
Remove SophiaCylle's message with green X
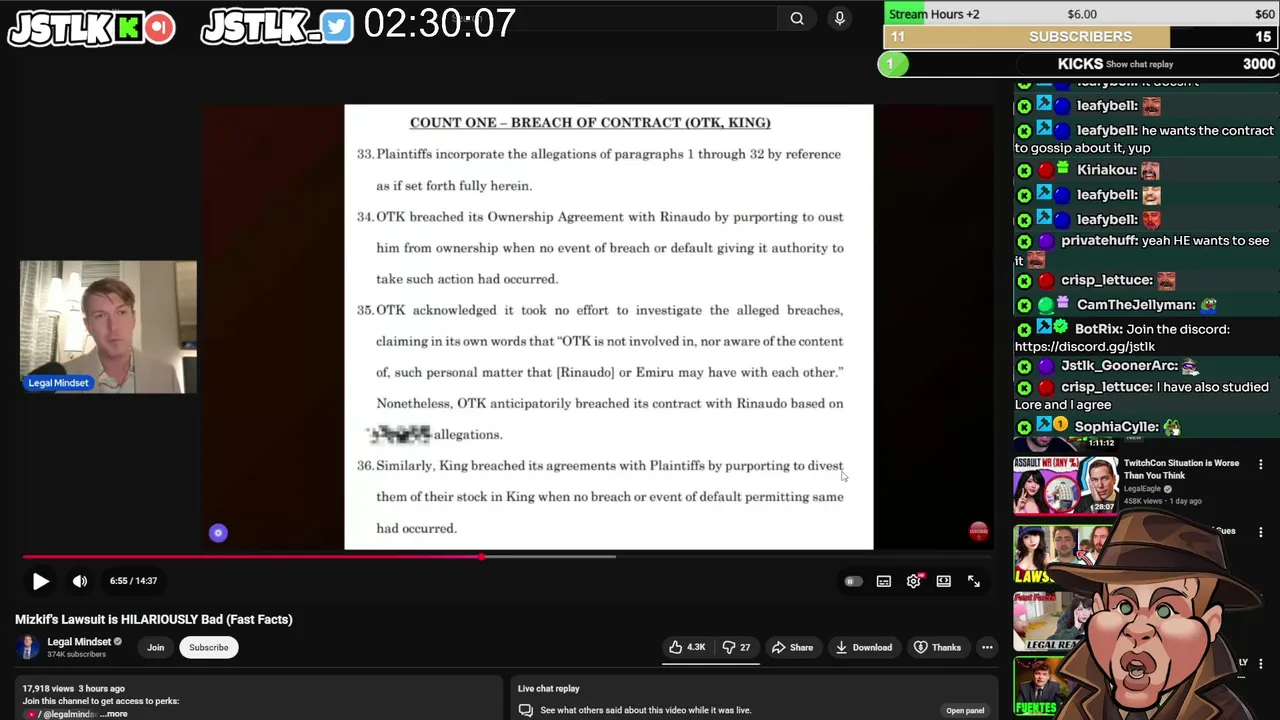point(1024,427)
